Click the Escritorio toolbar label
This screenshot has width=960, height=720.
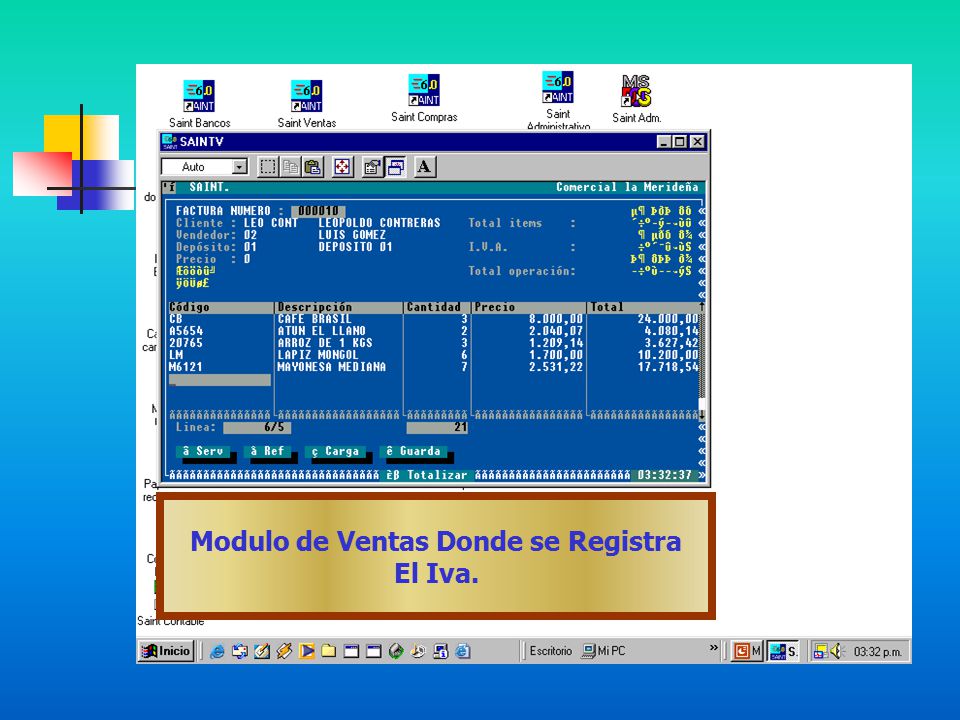click(550, 651)
